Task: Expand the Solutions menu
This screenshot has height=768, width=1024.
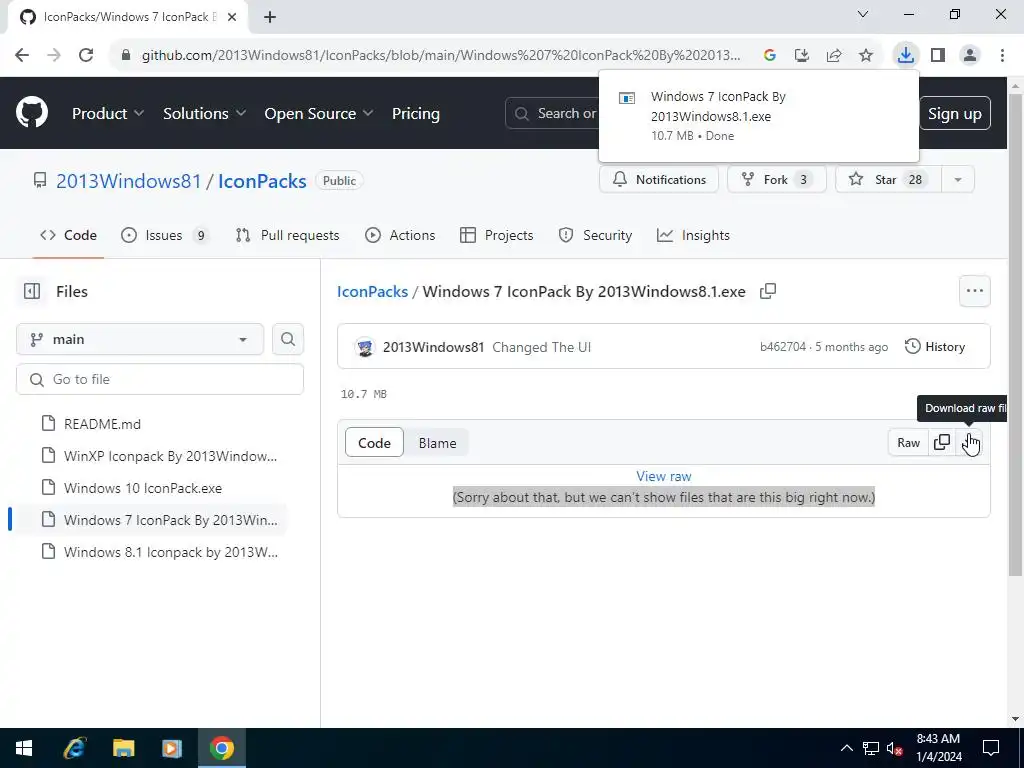Action: [204, 114]
